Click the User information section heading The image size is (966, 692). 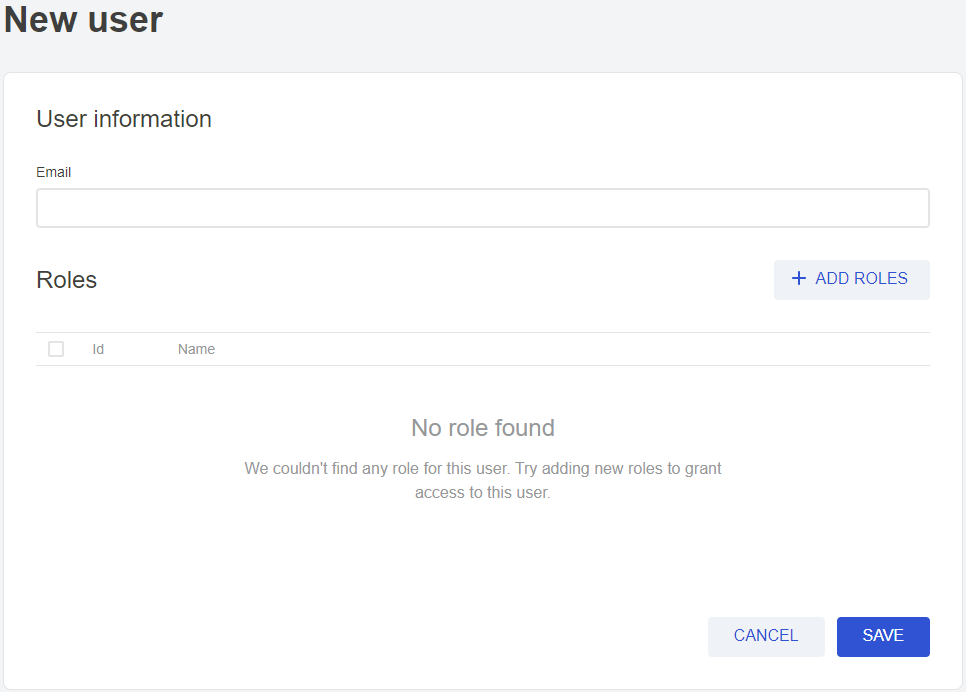(124, 119)
